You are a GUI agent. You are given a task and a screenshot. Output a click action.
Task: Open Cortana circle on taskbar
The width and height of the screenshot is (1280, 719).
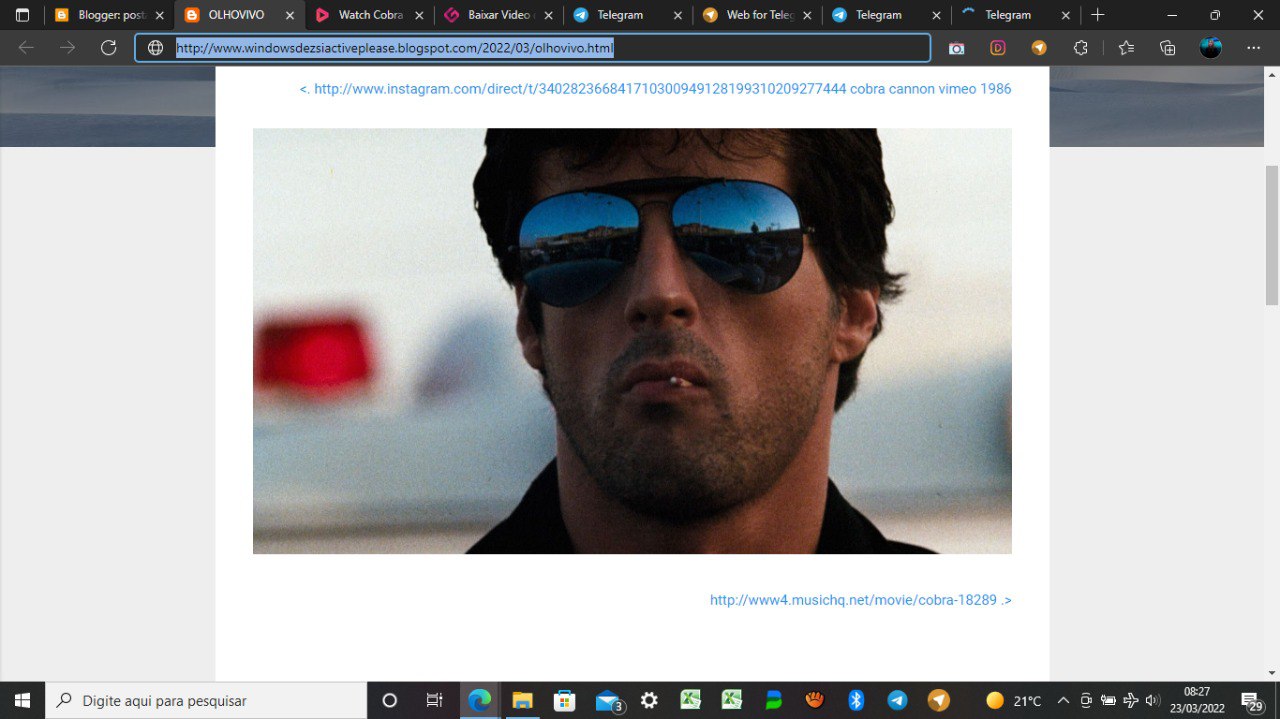pos(390,700)
